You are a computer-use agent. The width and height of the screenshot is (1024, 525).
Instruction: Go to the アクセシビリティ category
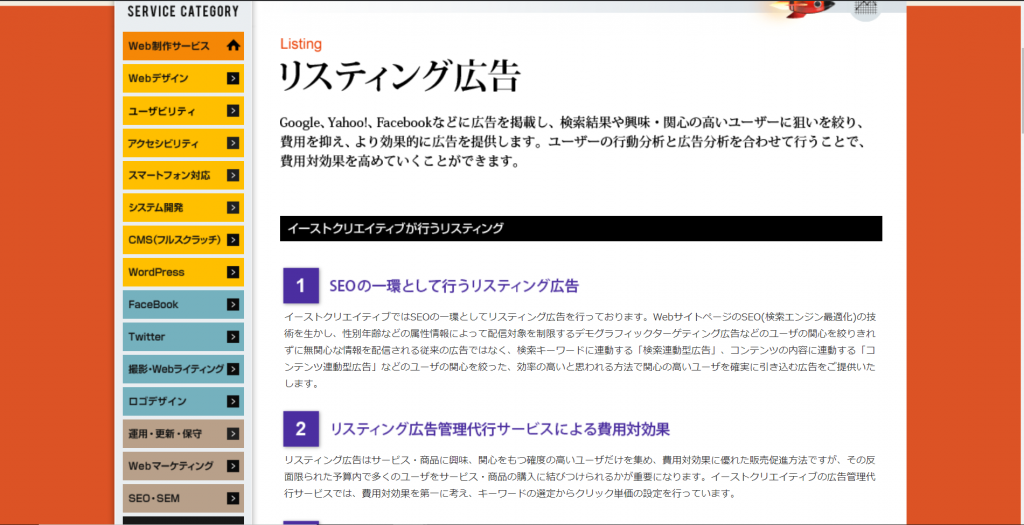click(x=184, y=143)
